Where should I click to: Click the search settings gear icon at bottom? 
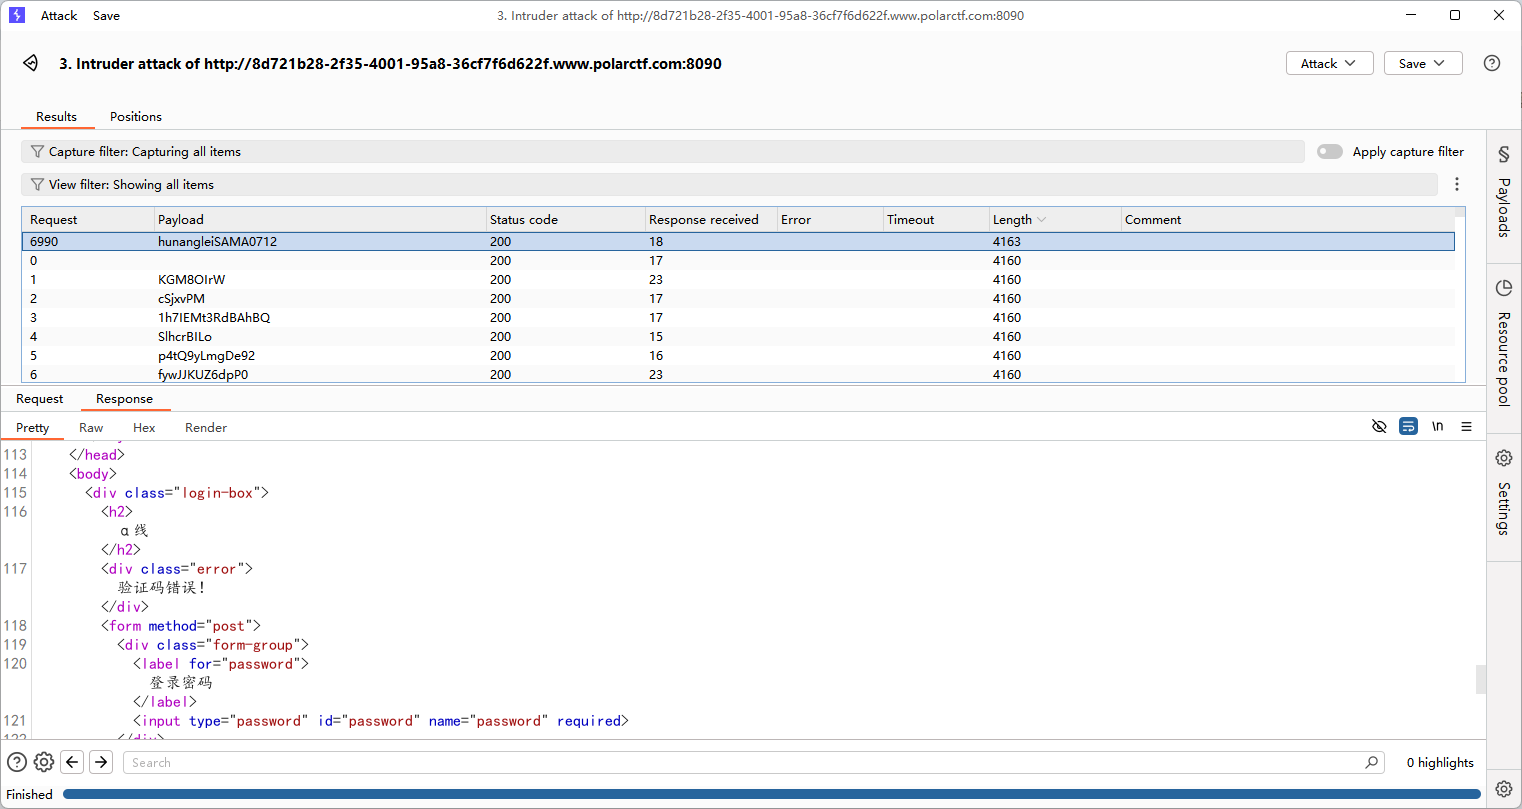point(44,762)
